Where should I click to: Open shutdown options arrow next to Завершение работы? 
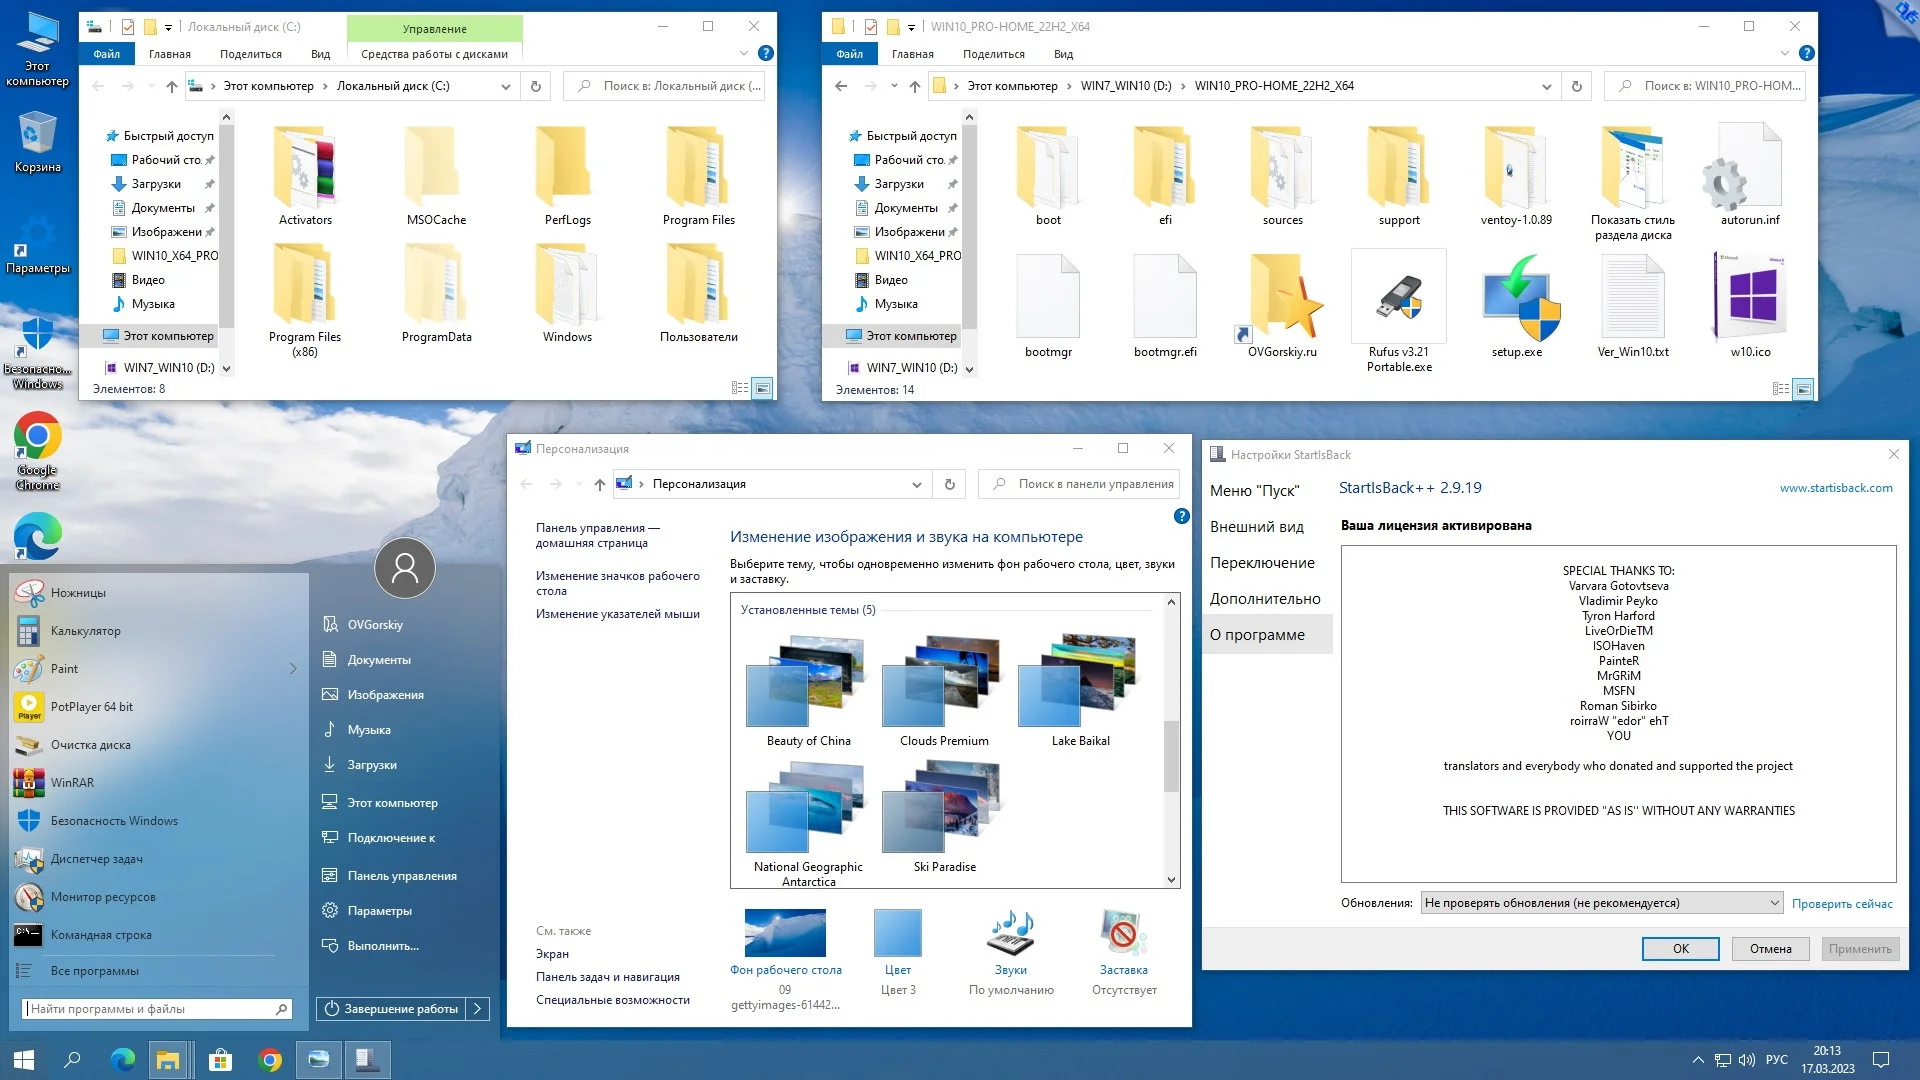pyautogui.click(x=478, y=1009)
